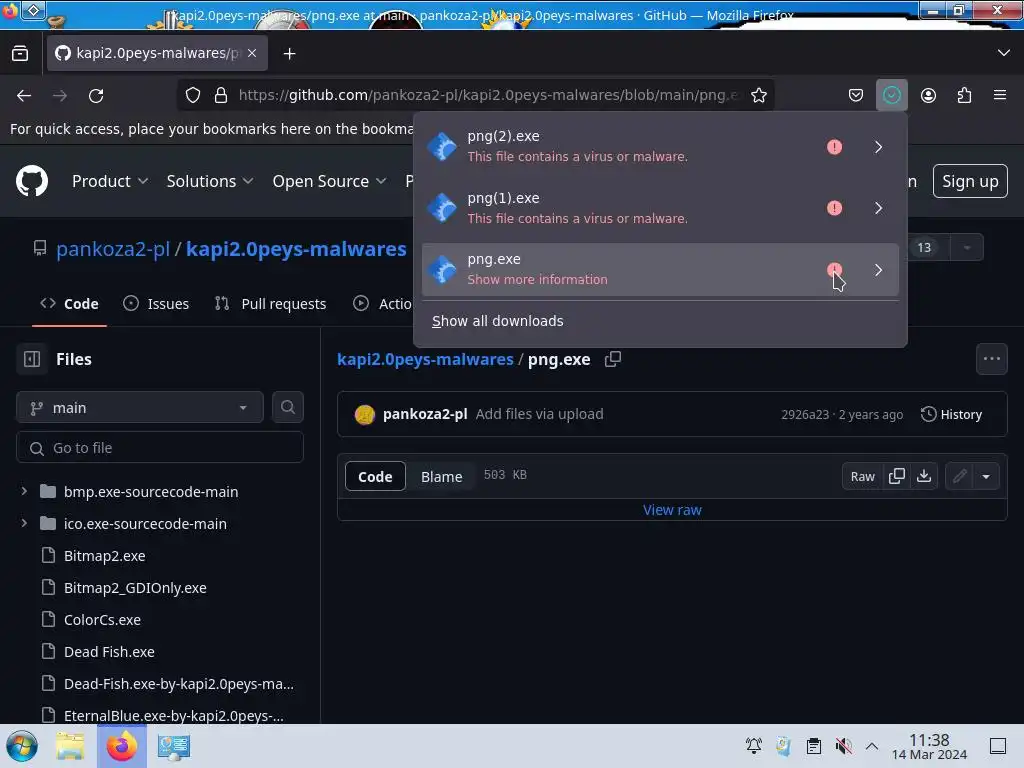
Task: Open Dead Fish.exe file
Action: 109,652
